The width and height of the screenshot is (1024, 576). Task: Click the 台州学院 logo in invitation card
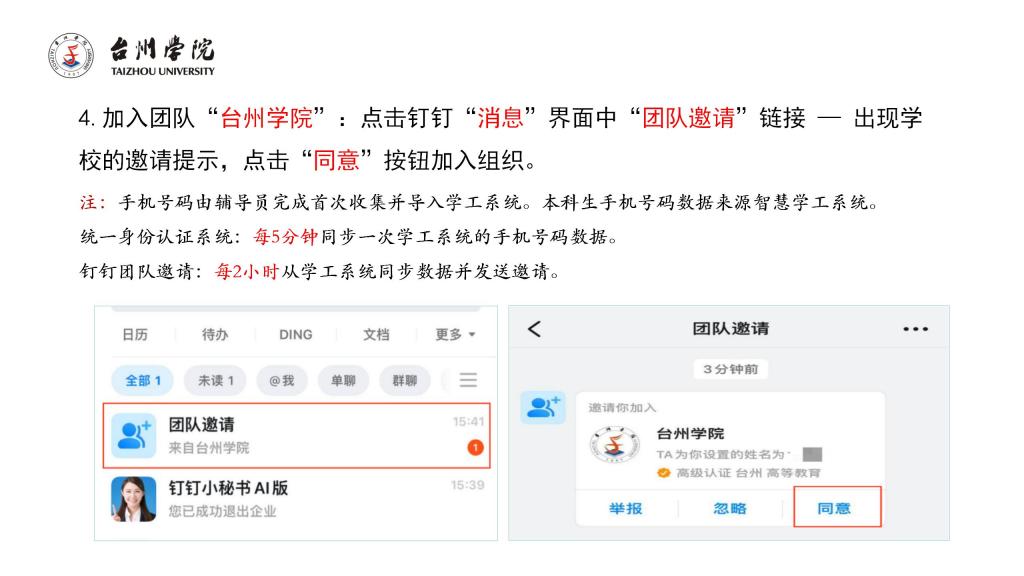coord(615,445)
